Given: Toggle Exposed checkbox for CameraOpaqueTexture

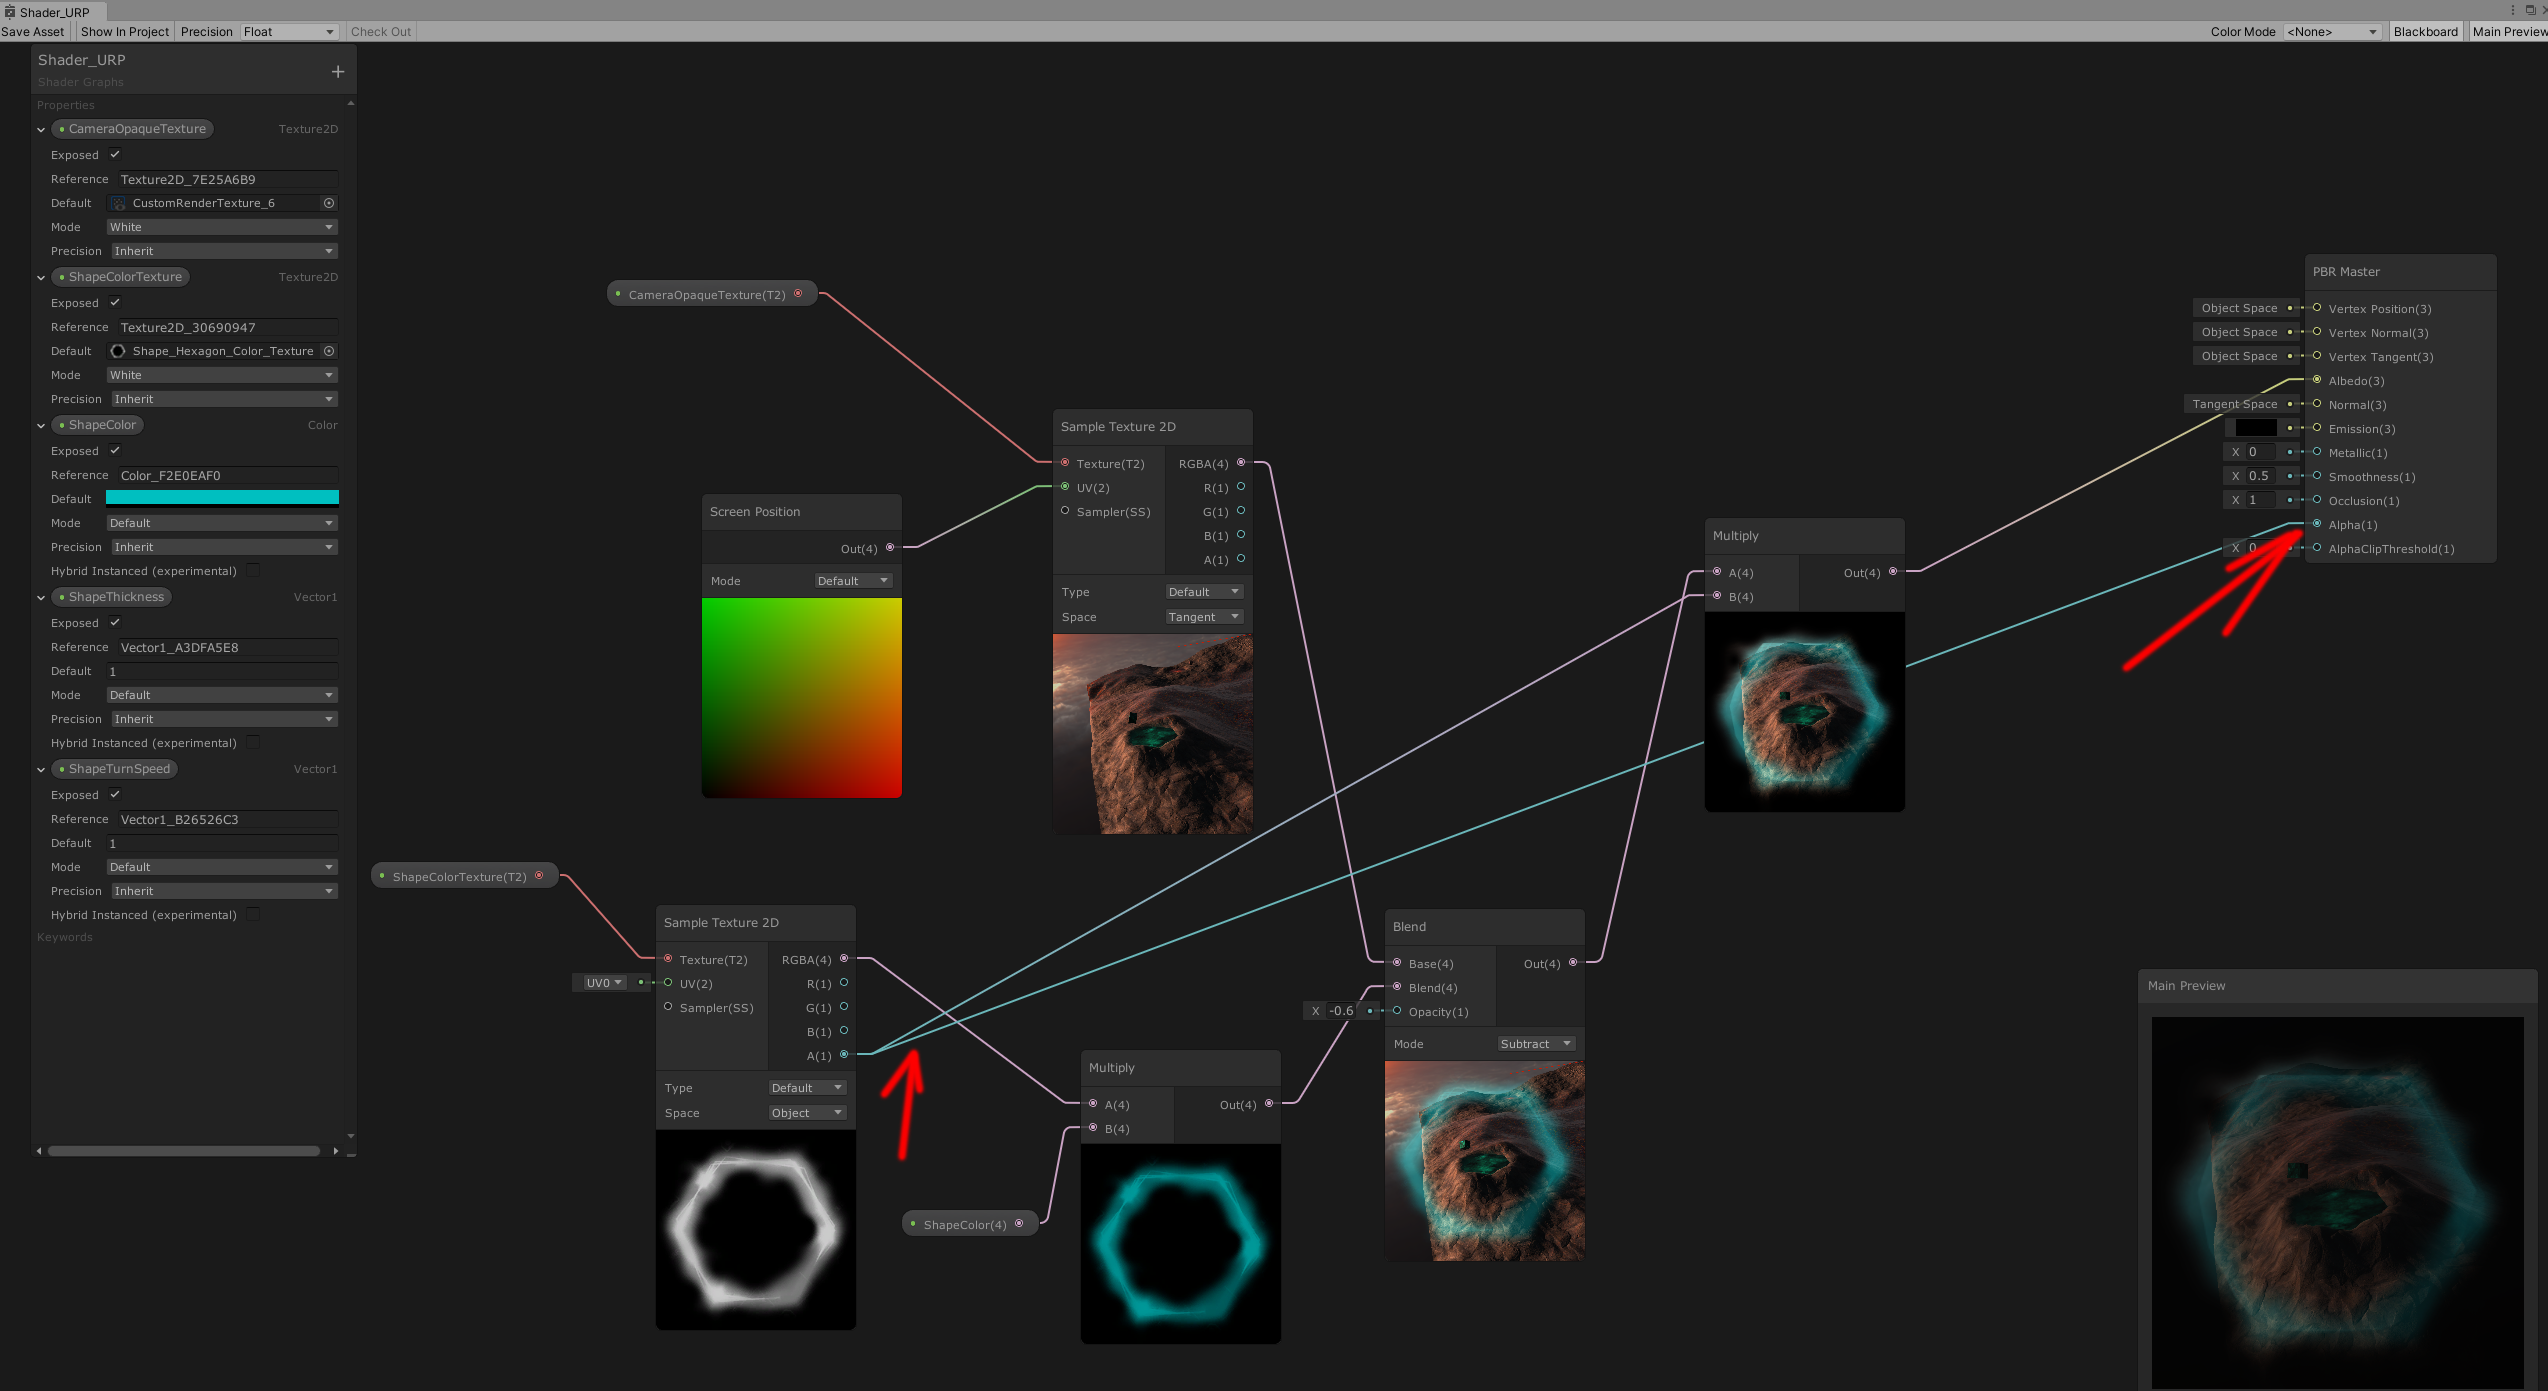Looking at the screenshot, I should (115, 154).
